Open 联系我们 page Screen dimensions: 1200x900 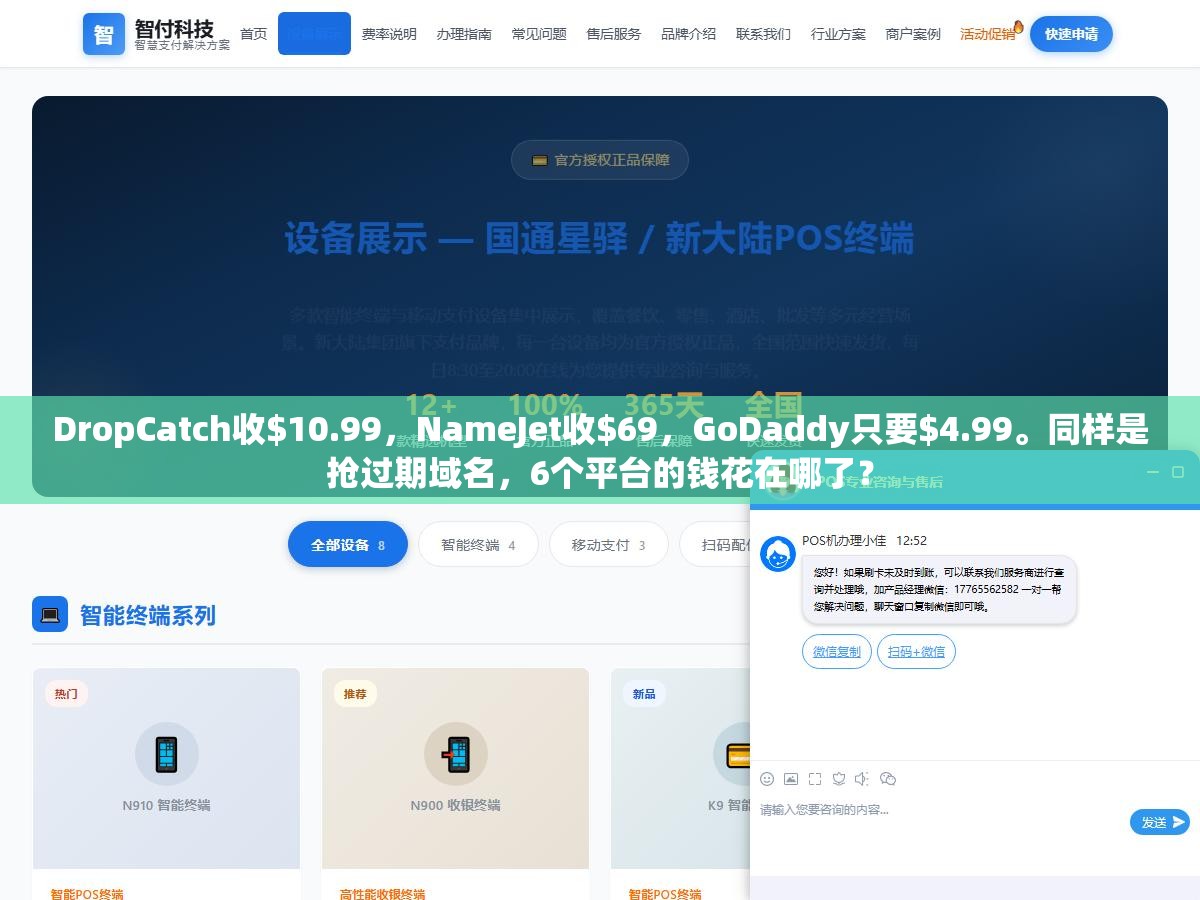(763, 34)
